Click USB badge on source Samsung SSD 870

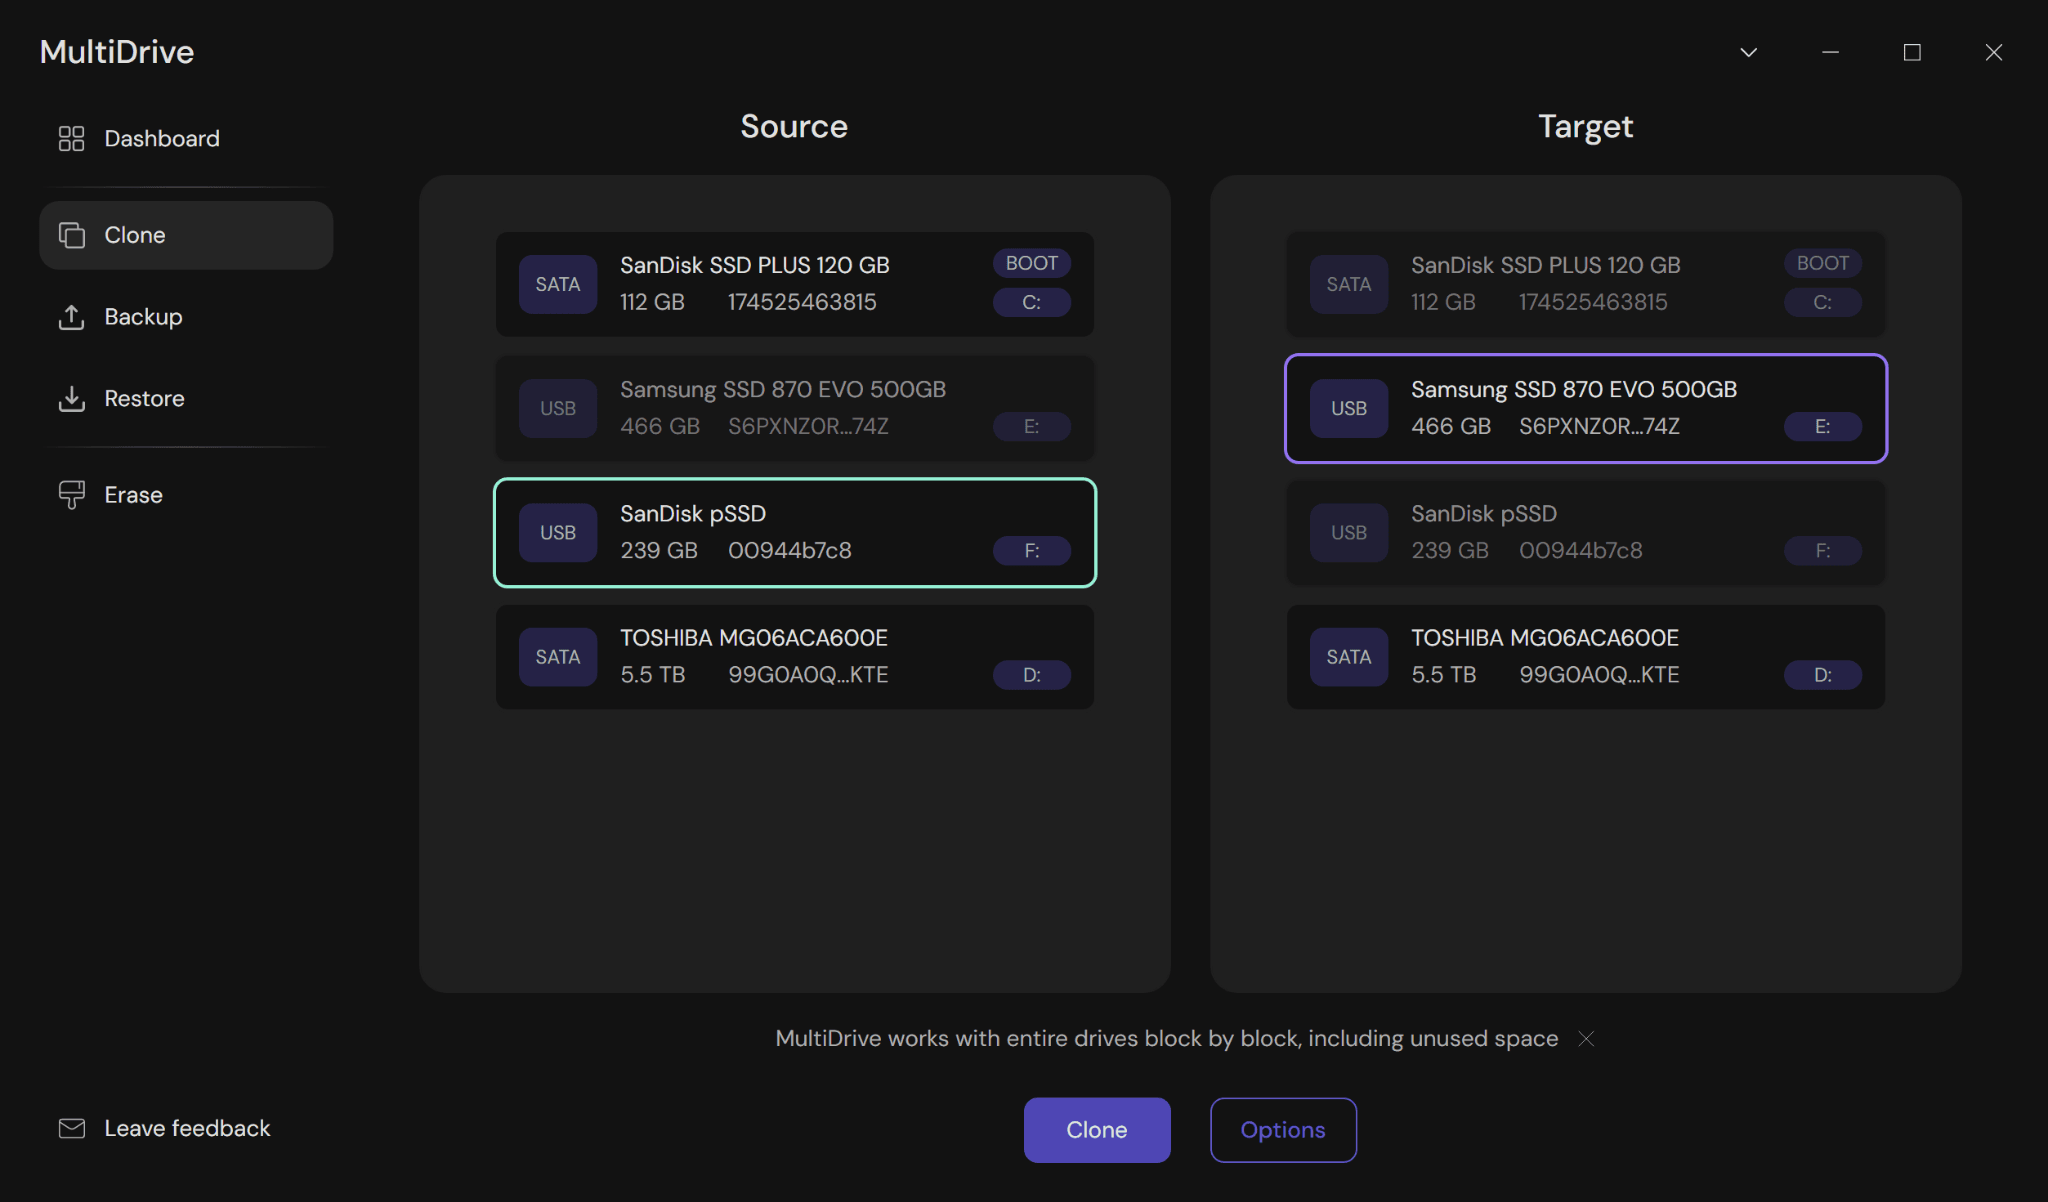click(558, 408)
